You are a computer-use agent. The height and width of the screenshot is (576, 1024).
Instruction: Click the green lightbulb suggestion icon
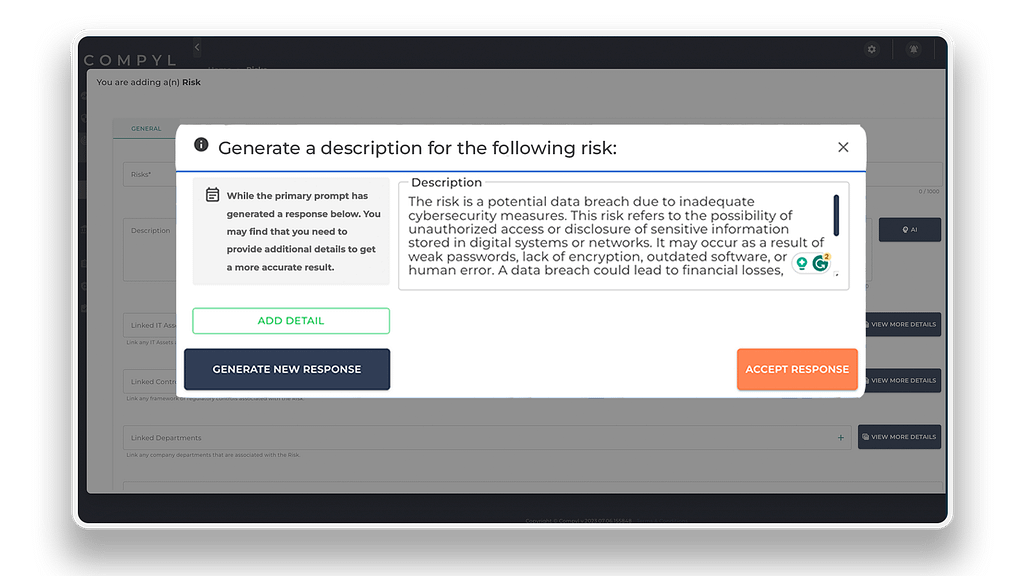click(x=802, y=263)
